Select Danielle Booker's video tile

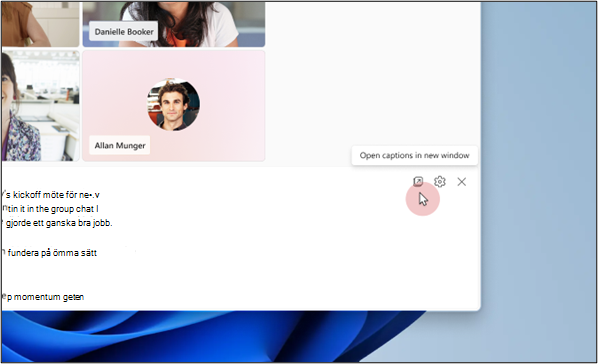coord(174,24)
